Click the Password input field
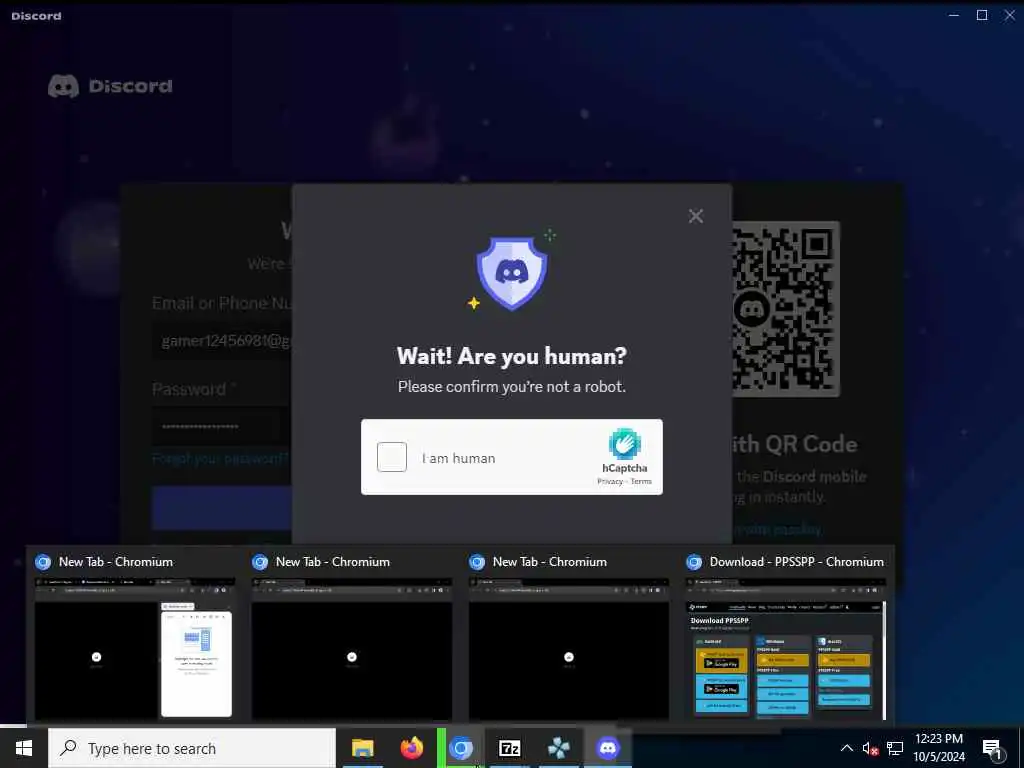Screen dimensions: 1024x768 tap(222, 426)
